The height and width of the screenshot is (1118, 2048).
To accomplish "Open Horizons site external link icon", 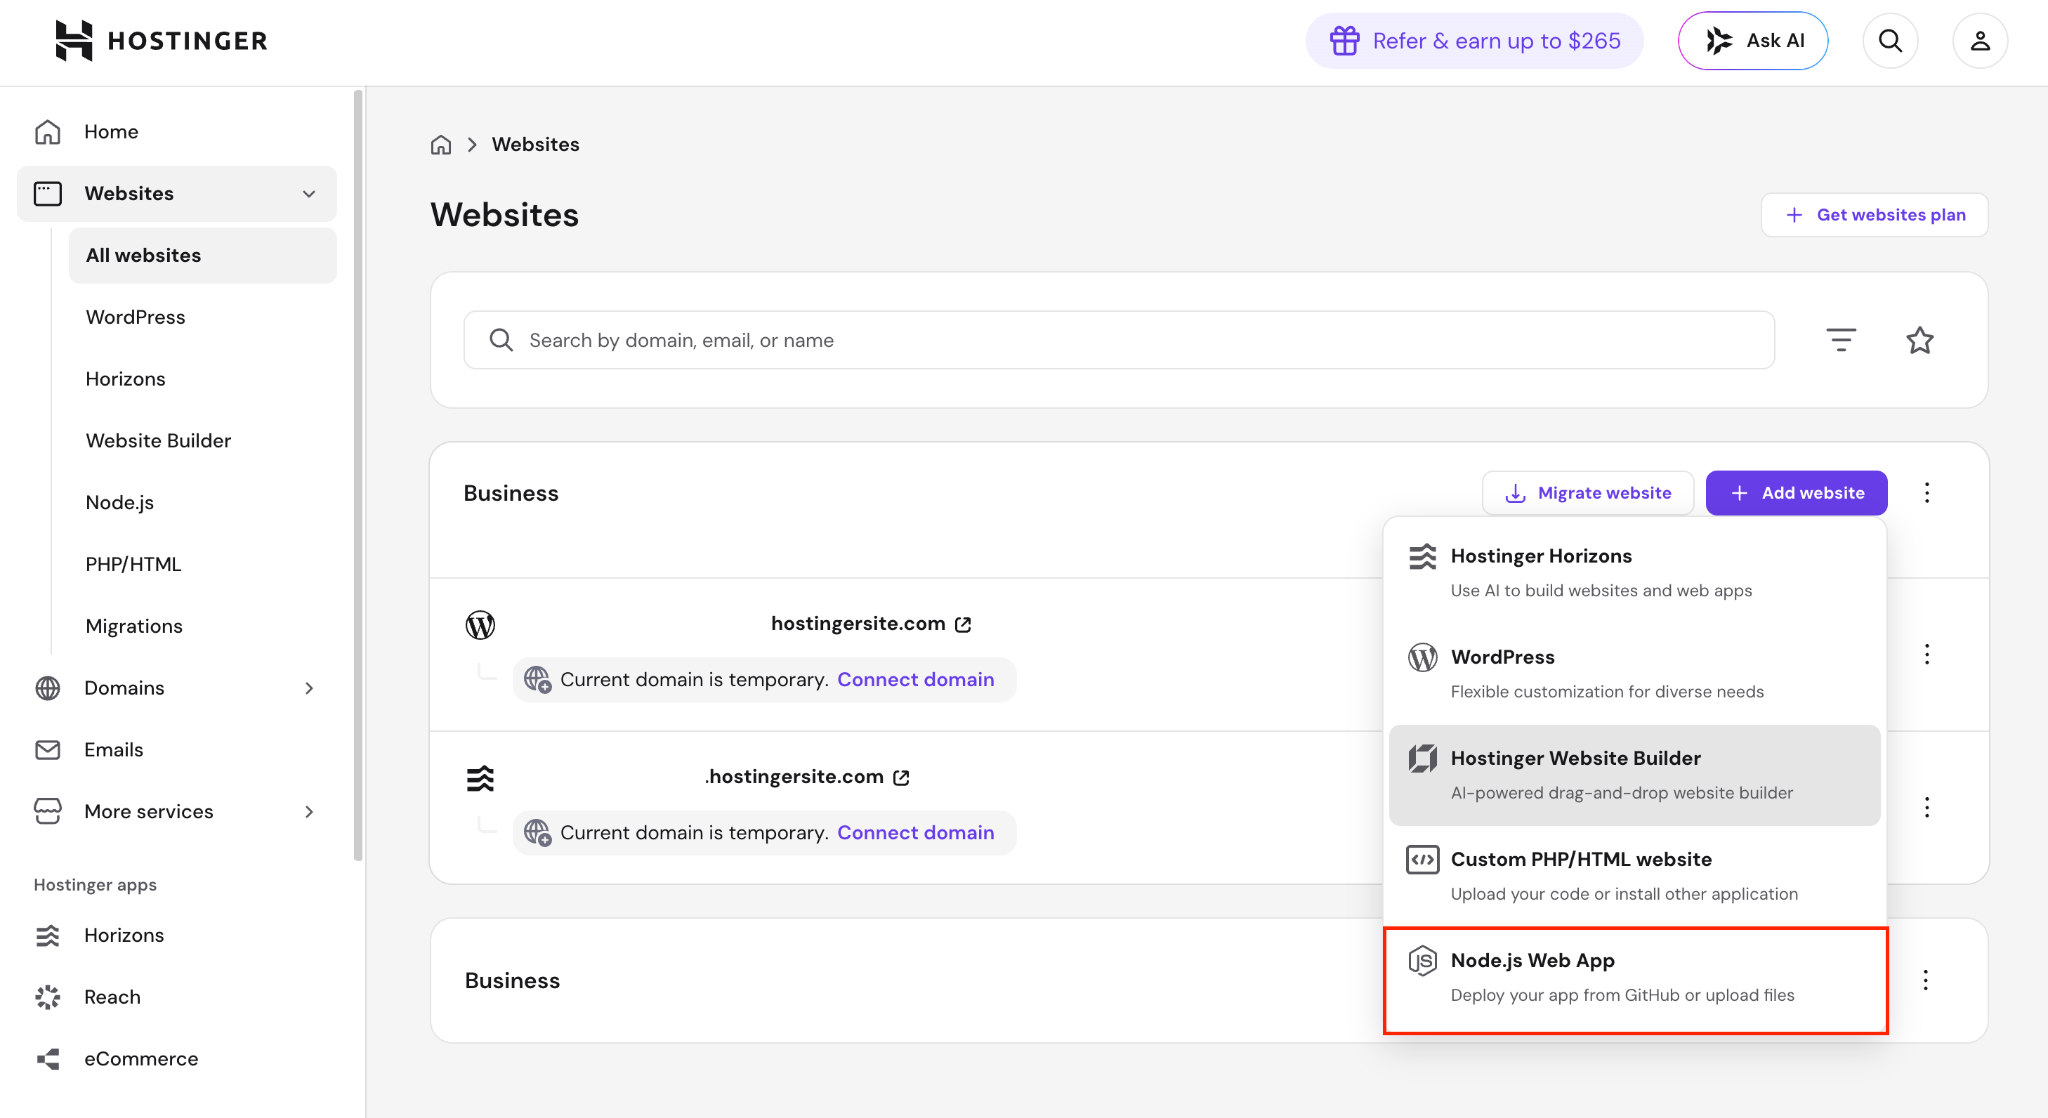I will point(901,778).
